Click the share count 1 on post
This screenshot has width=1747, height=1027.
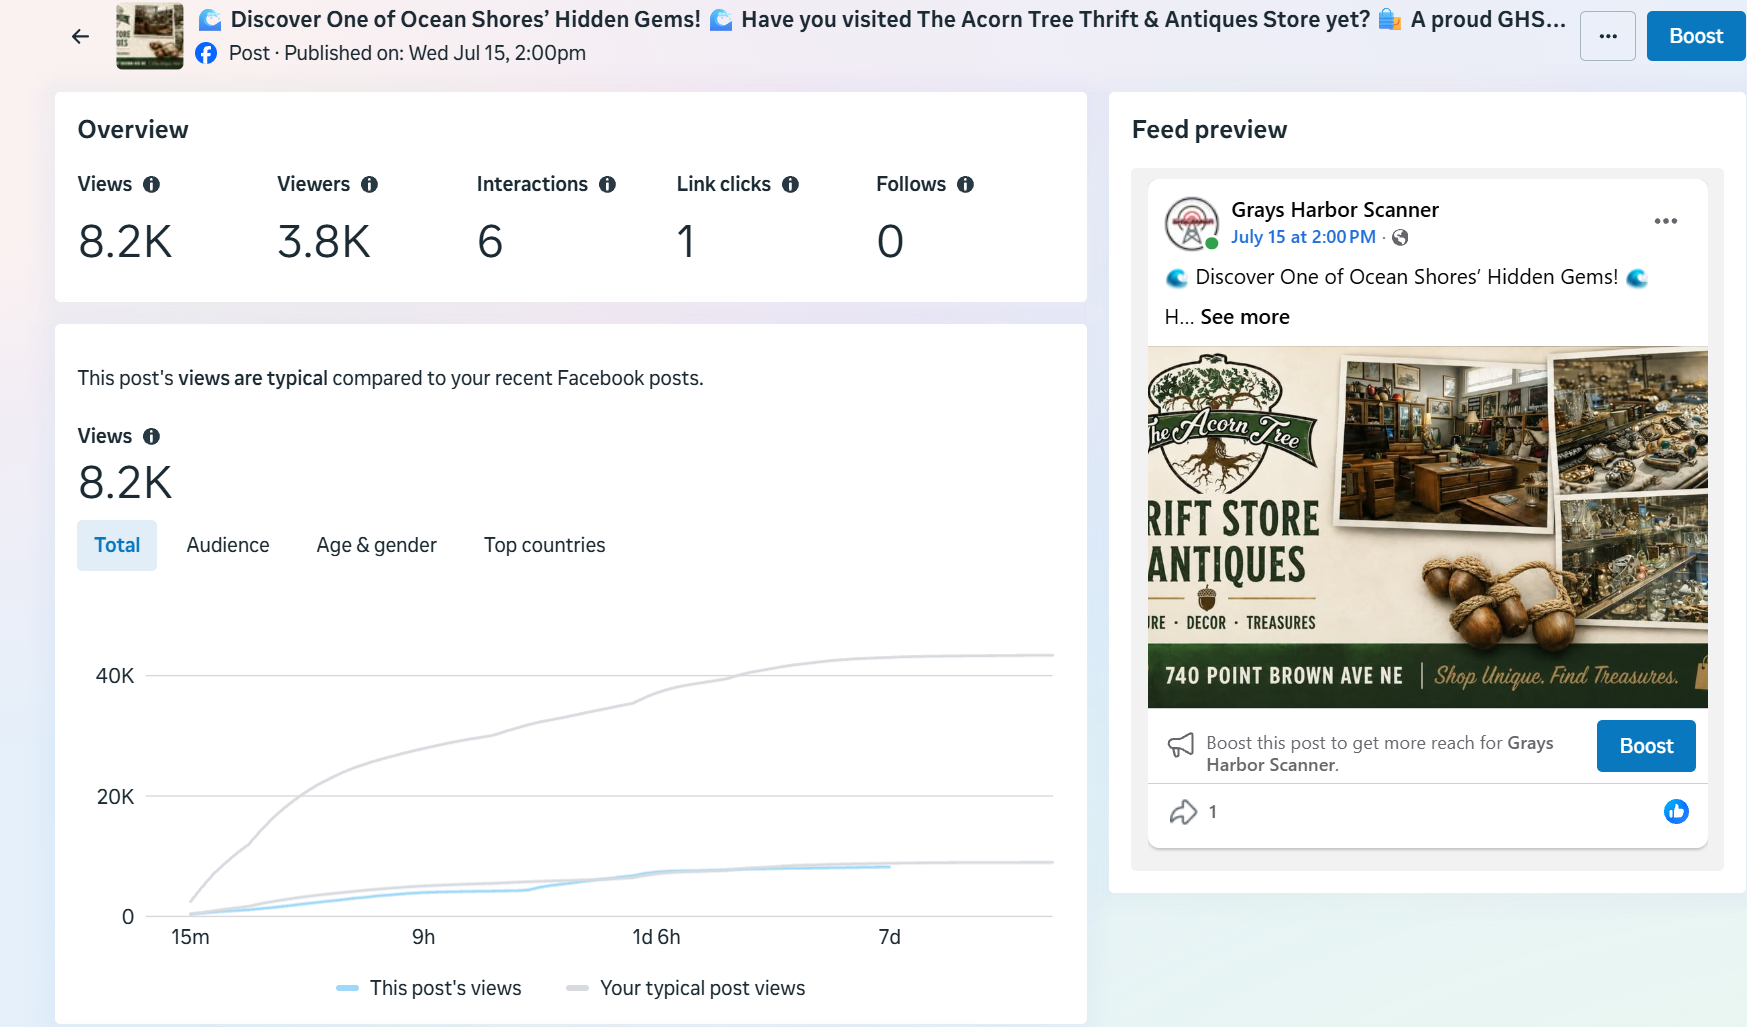(x=1213, y=812)
